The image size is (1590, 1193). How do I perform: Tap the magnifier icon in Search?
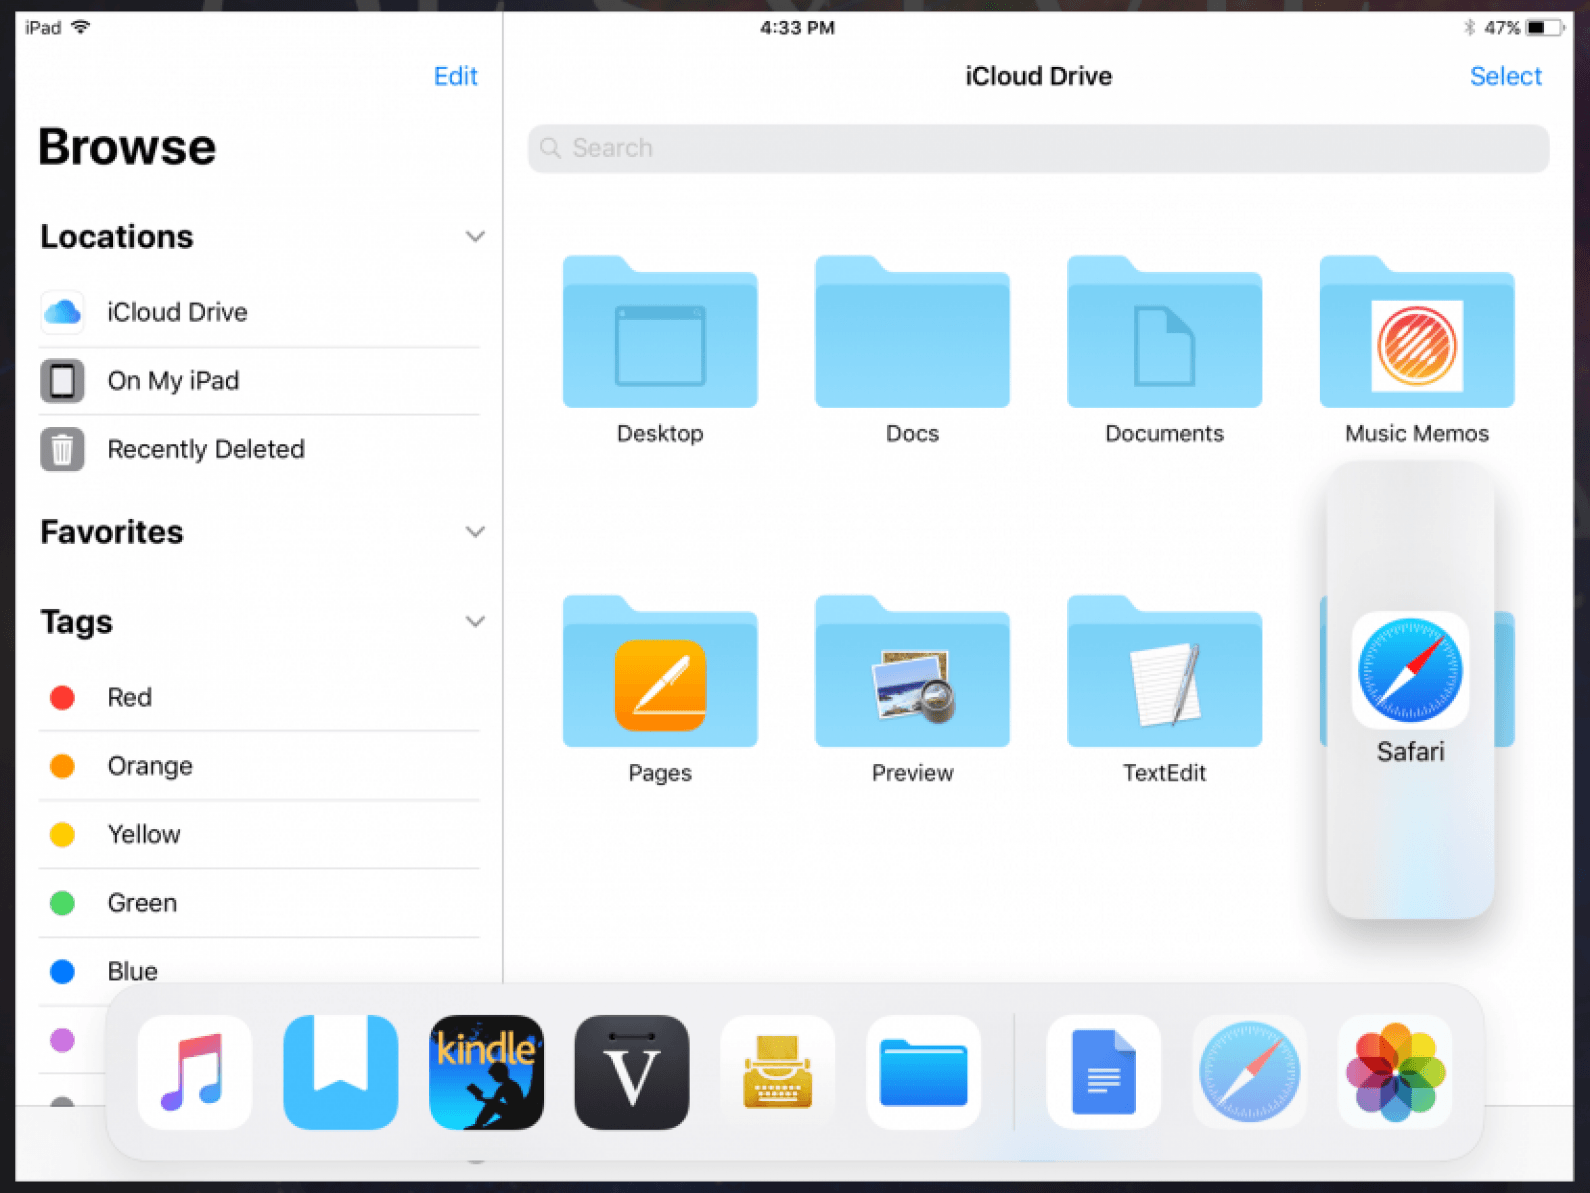(x=550, y=148)
